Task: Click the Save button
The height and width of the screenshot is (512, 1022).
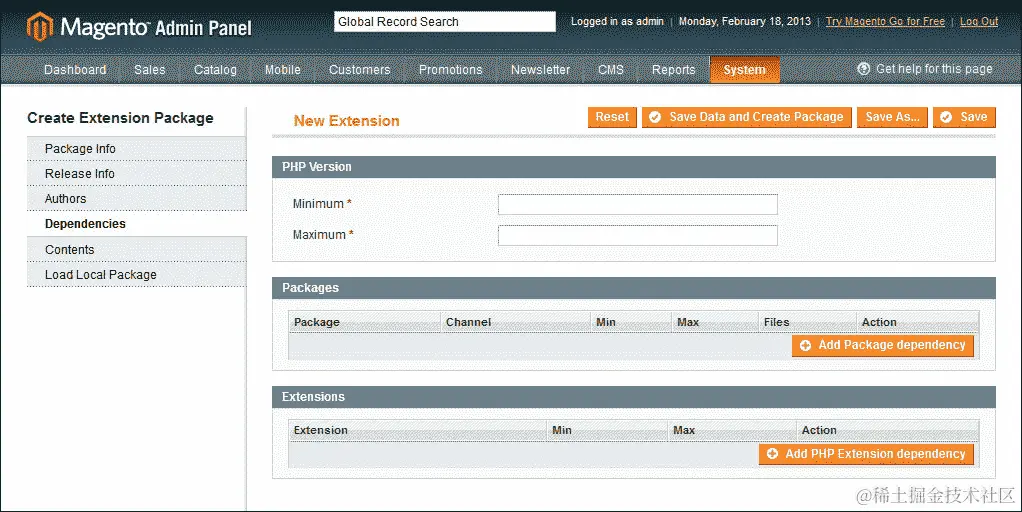Action: [x=965, y=117]
